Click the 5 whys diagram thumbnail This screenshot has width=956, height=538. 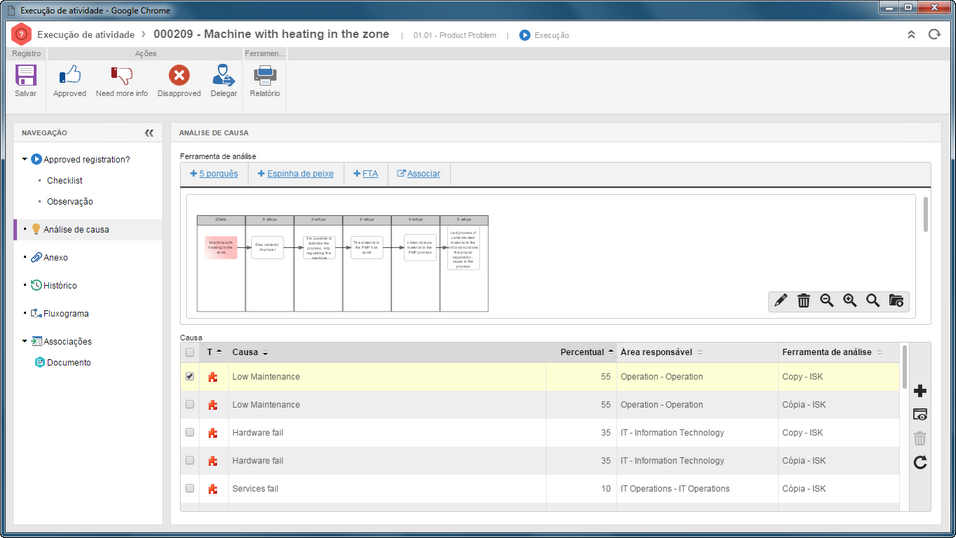coord(343,264)
